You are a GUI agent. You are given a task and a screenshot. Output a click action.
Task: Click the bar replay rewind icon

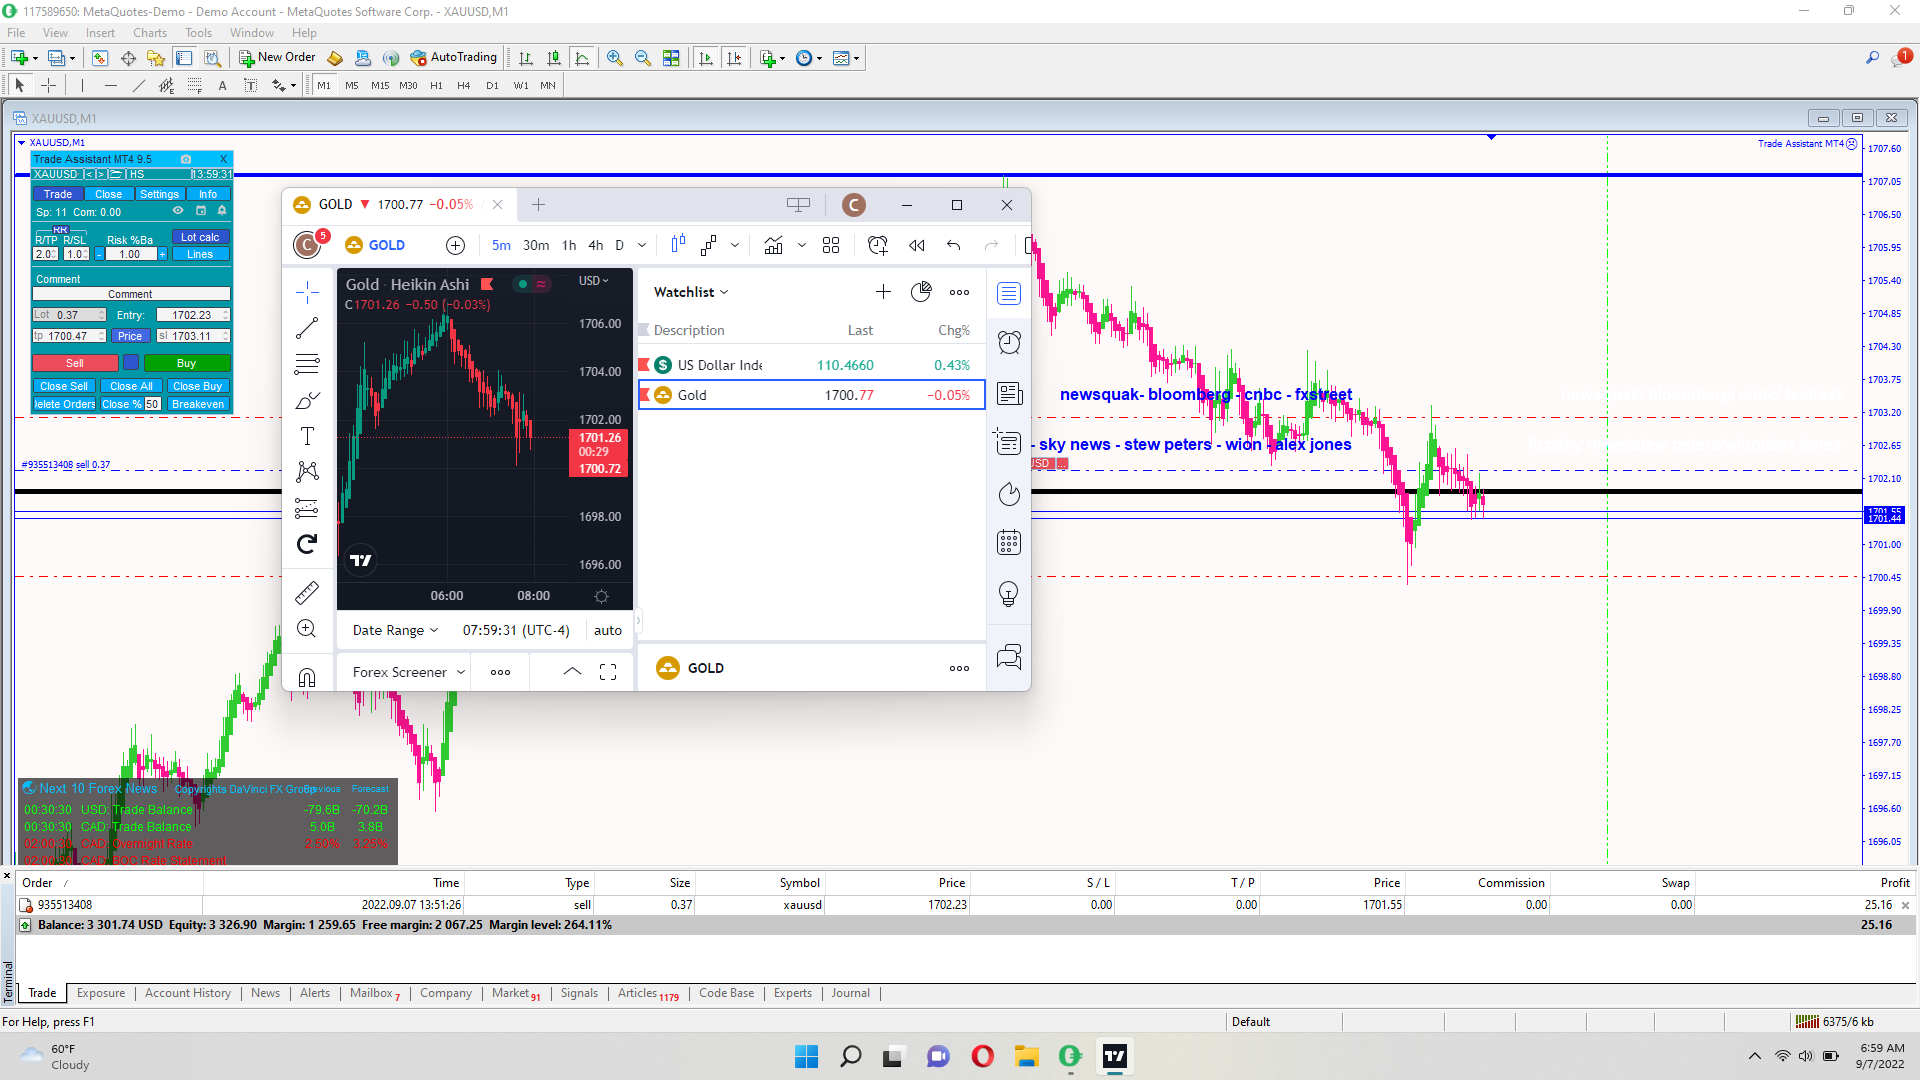tap(916, 245)
